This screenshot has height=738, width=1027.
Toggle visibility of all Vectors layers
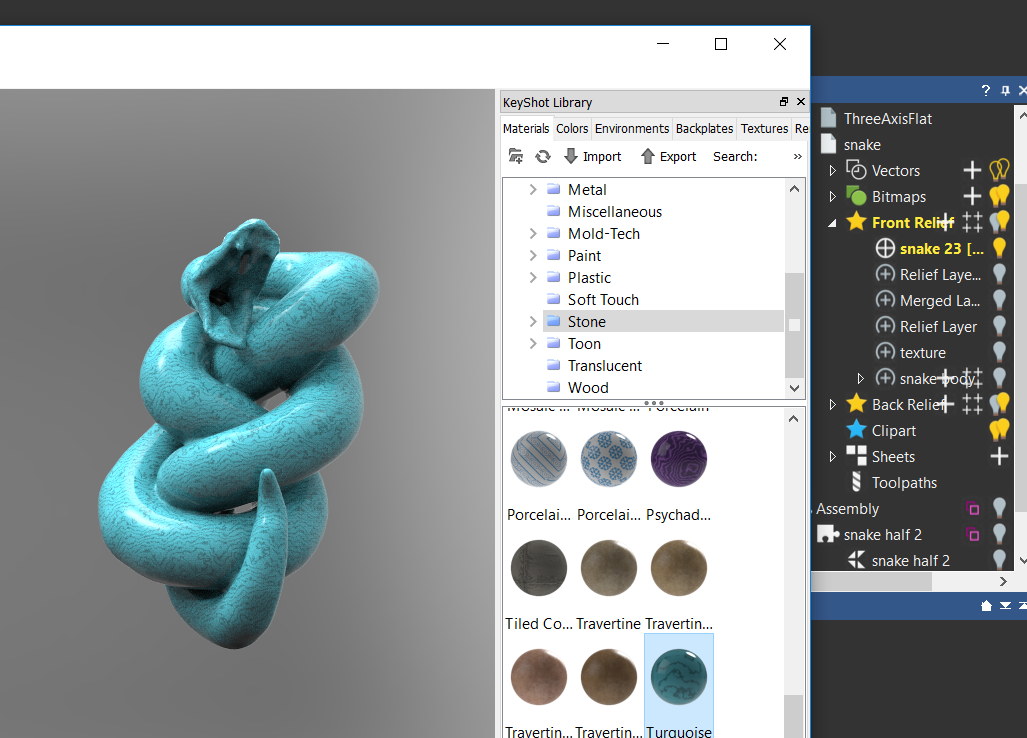click(x=999, y=170)
